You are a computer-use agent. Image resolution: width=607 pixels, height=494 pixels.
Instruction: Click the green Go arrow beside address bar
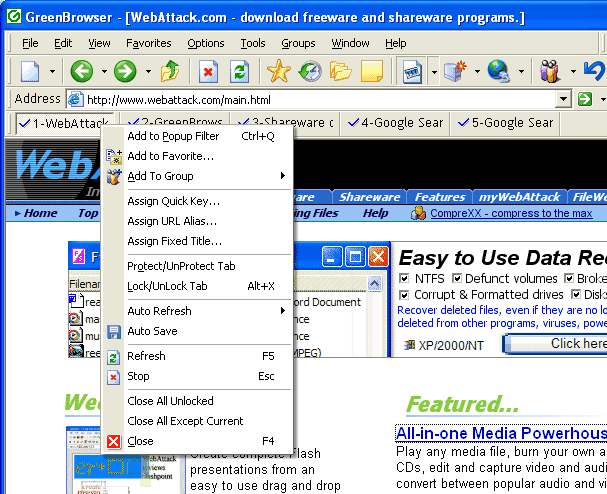585,99
